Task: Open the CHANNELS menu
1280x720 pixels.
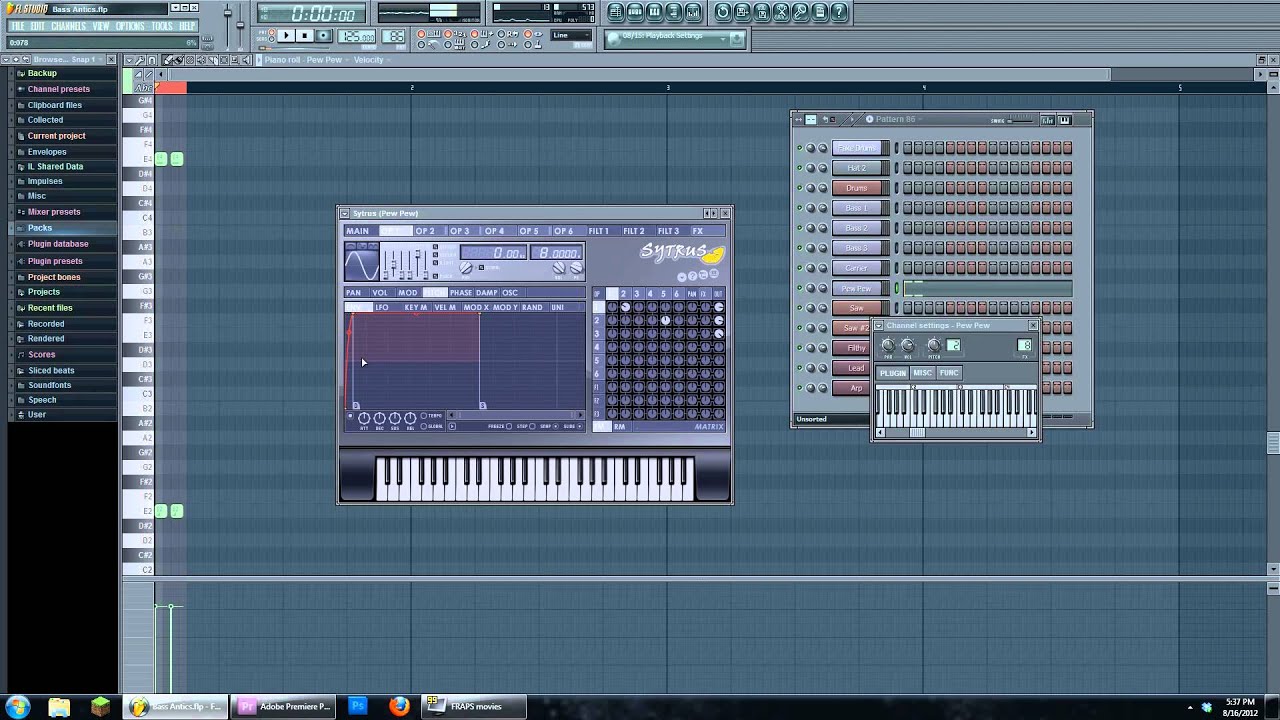Action: (68, 26)
